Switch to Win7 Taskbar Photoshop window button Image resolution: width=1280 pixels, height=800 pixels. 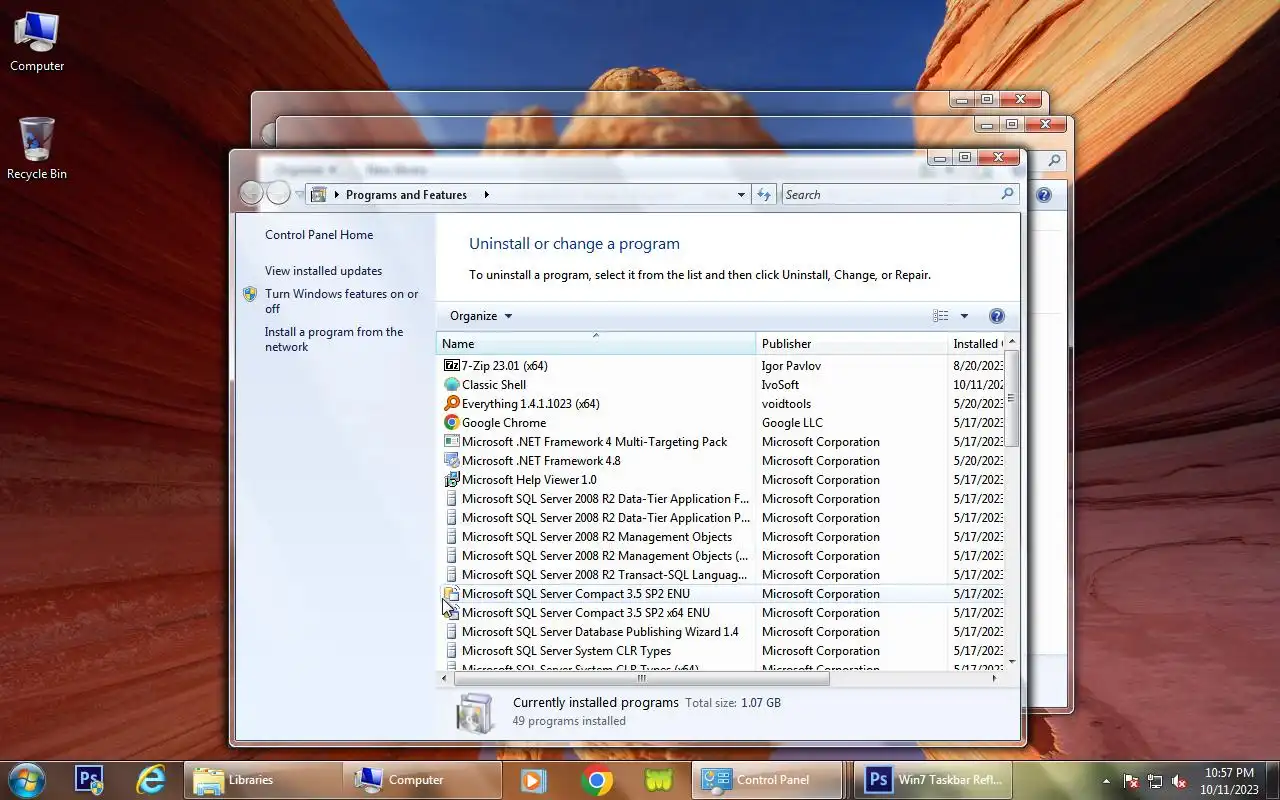934,780
